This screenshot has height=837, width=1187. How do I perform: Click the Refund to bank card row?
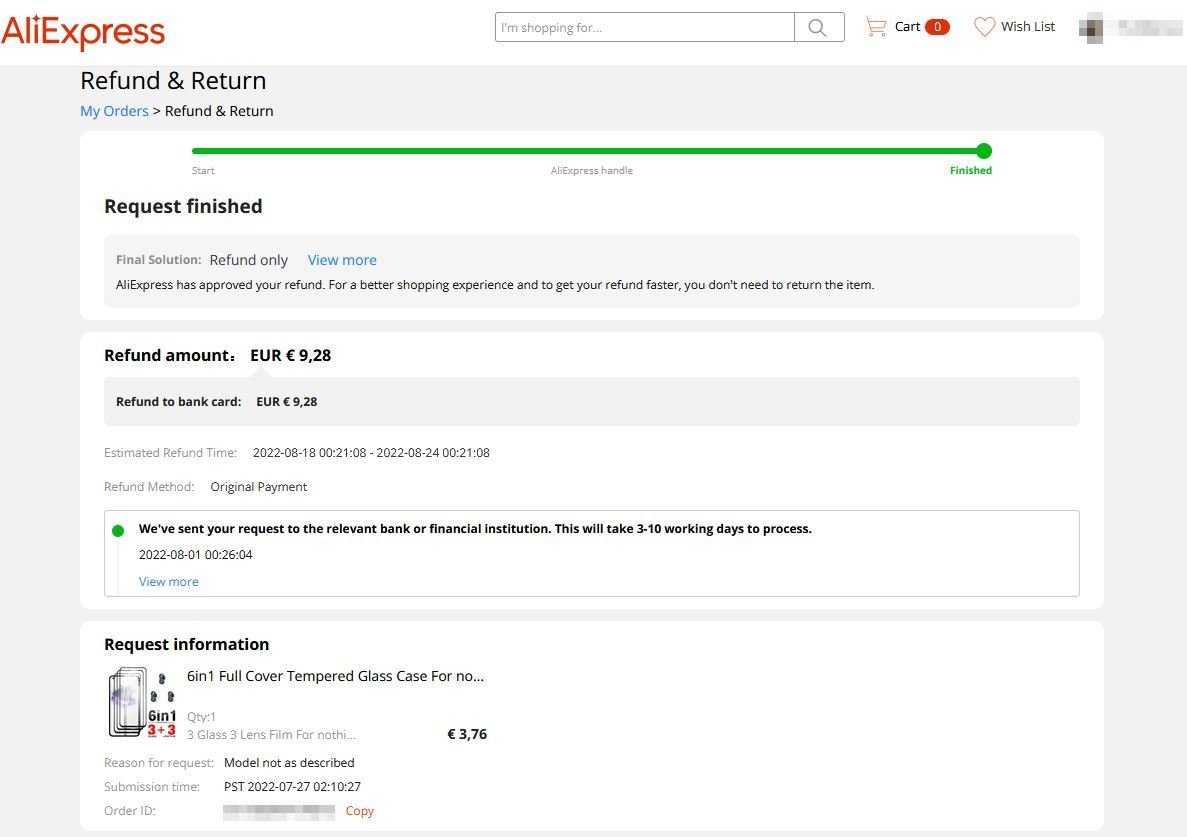[x=591, y=402]
